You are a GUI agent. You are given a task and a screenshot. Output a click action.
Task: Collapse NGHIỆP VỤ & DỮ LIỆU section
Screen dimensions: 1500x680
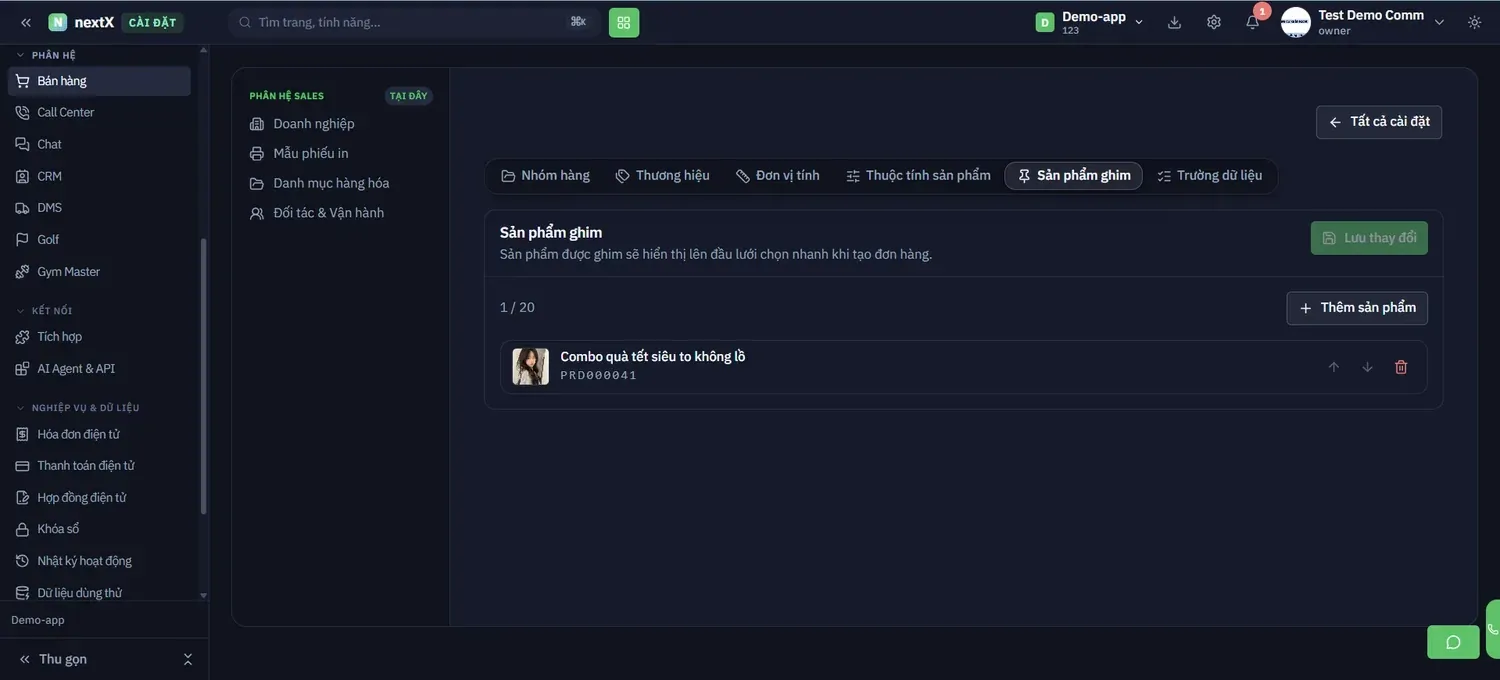click(77, 408)
